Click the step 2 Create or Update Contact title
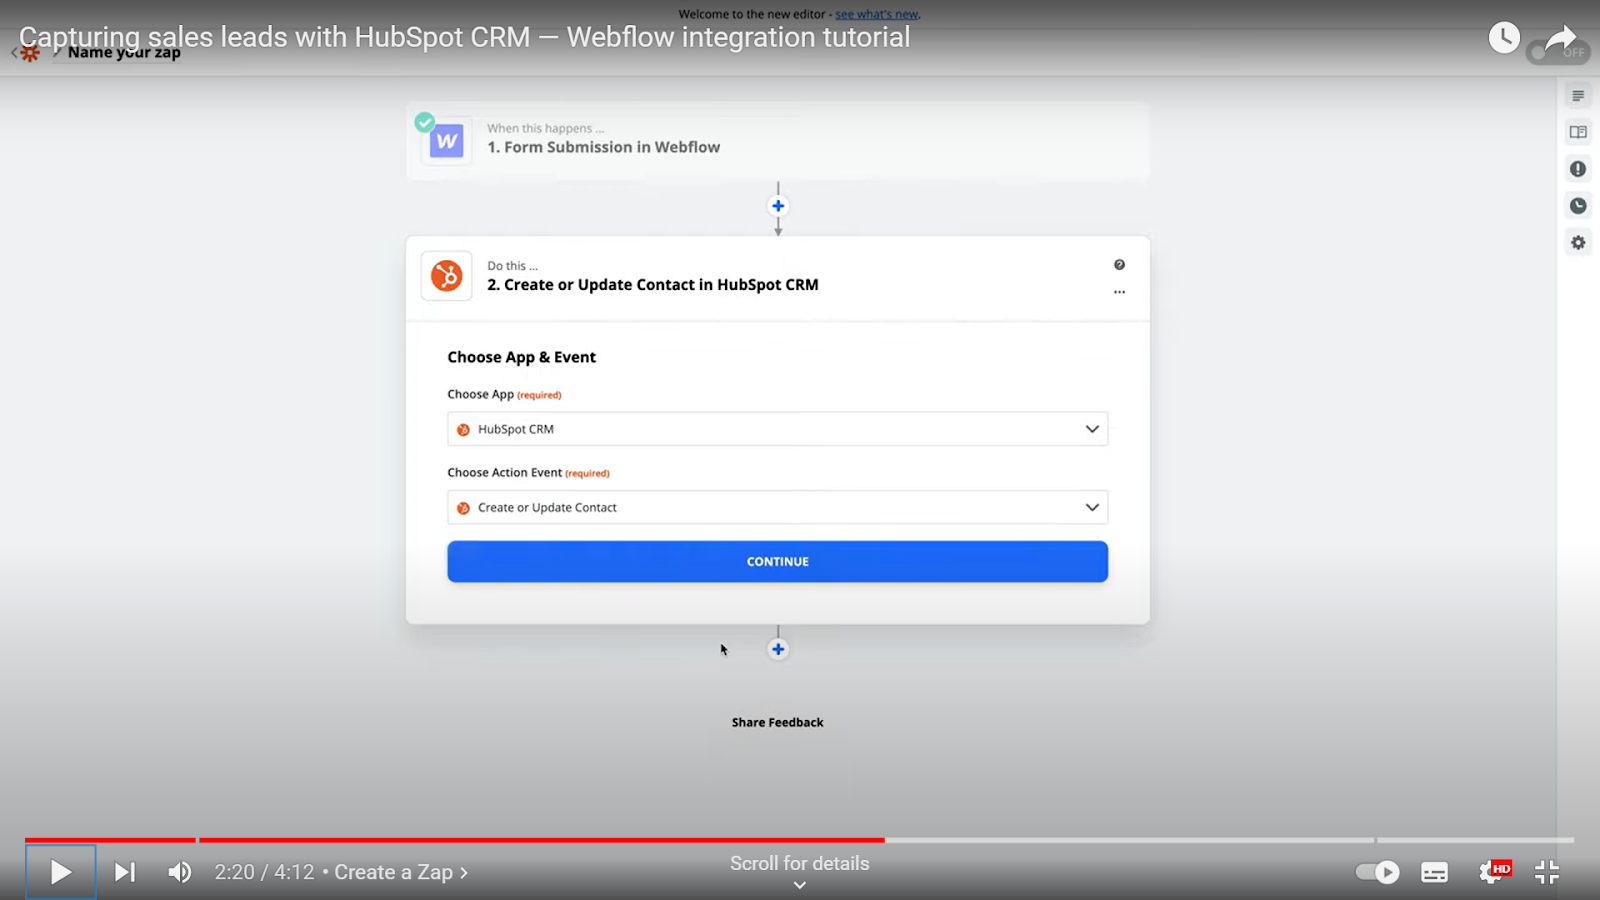This screenshot has height=900, width=1600. click(652, 285)
